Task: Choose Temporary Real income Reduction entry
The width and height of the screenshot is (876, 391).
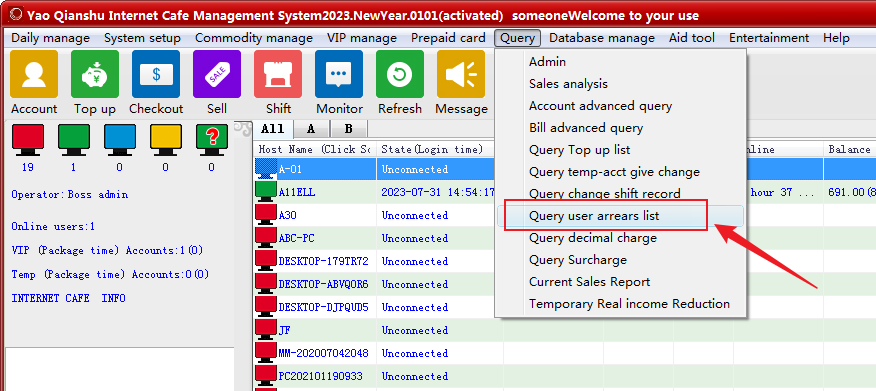Action: pyautogui.click(x=620, y=304)
